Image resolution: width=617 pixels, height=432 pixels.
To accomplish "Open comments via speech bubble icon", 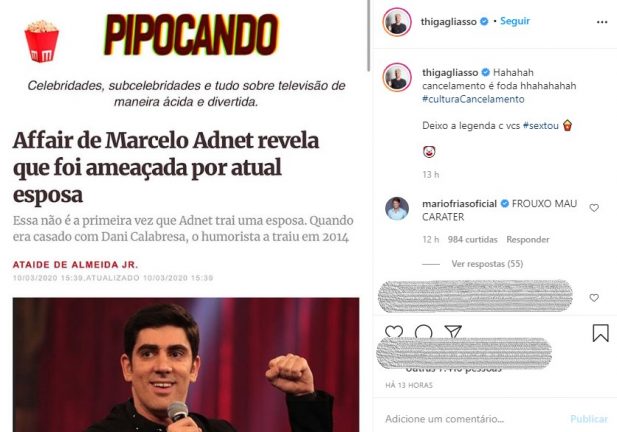I will pyautogui.click(x=423, y=331).
